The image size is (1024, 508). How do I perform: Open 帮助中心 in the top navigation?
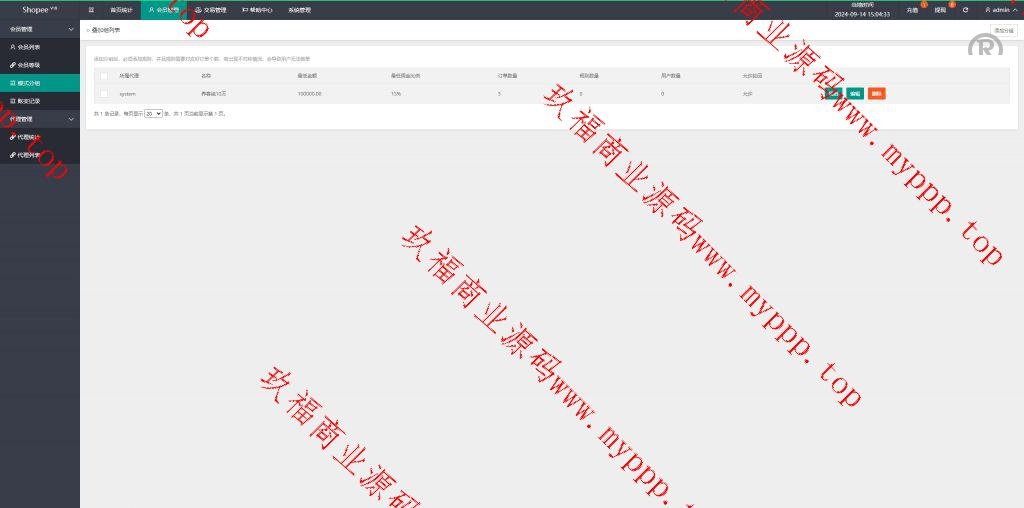coord(257,10)
